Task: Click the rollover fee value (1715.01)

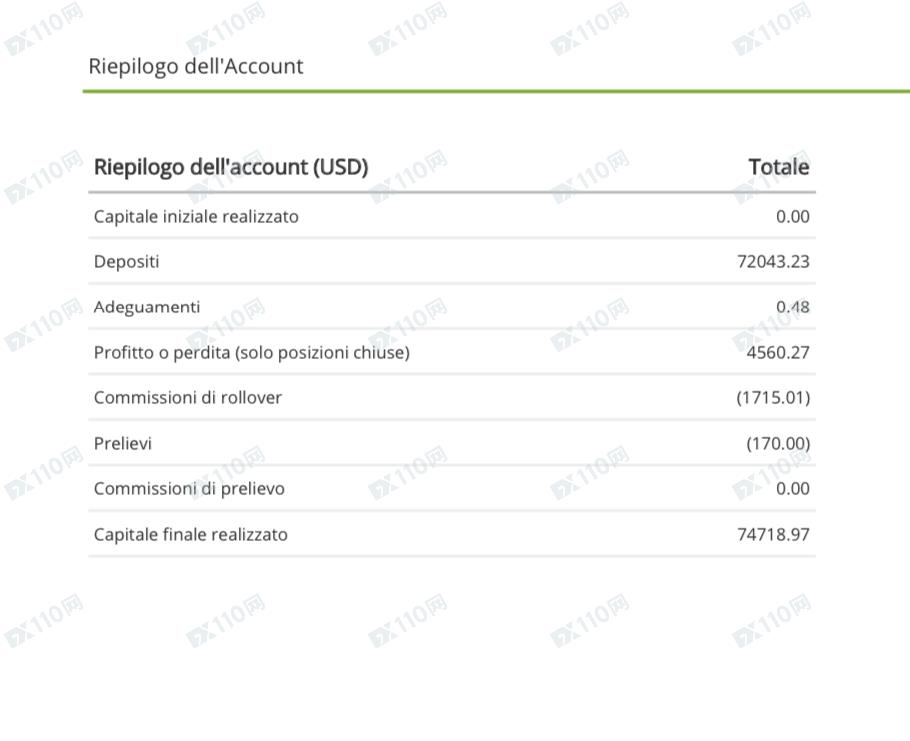Action: 773,398
